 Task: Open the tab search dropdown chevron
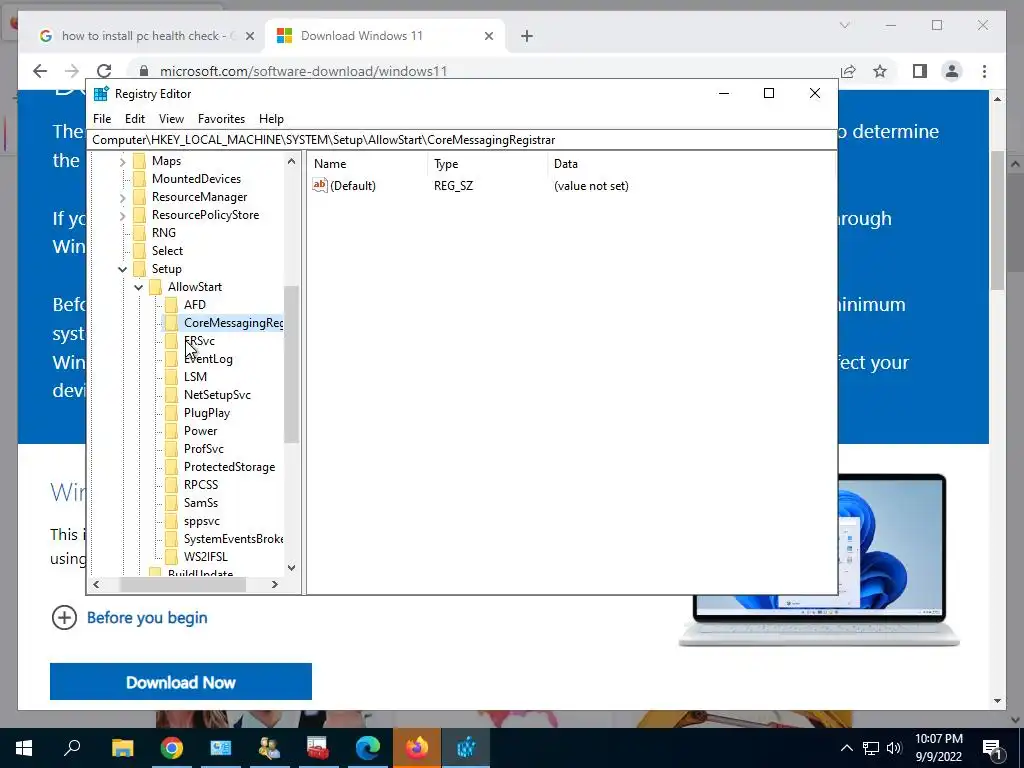pos(844,25)
